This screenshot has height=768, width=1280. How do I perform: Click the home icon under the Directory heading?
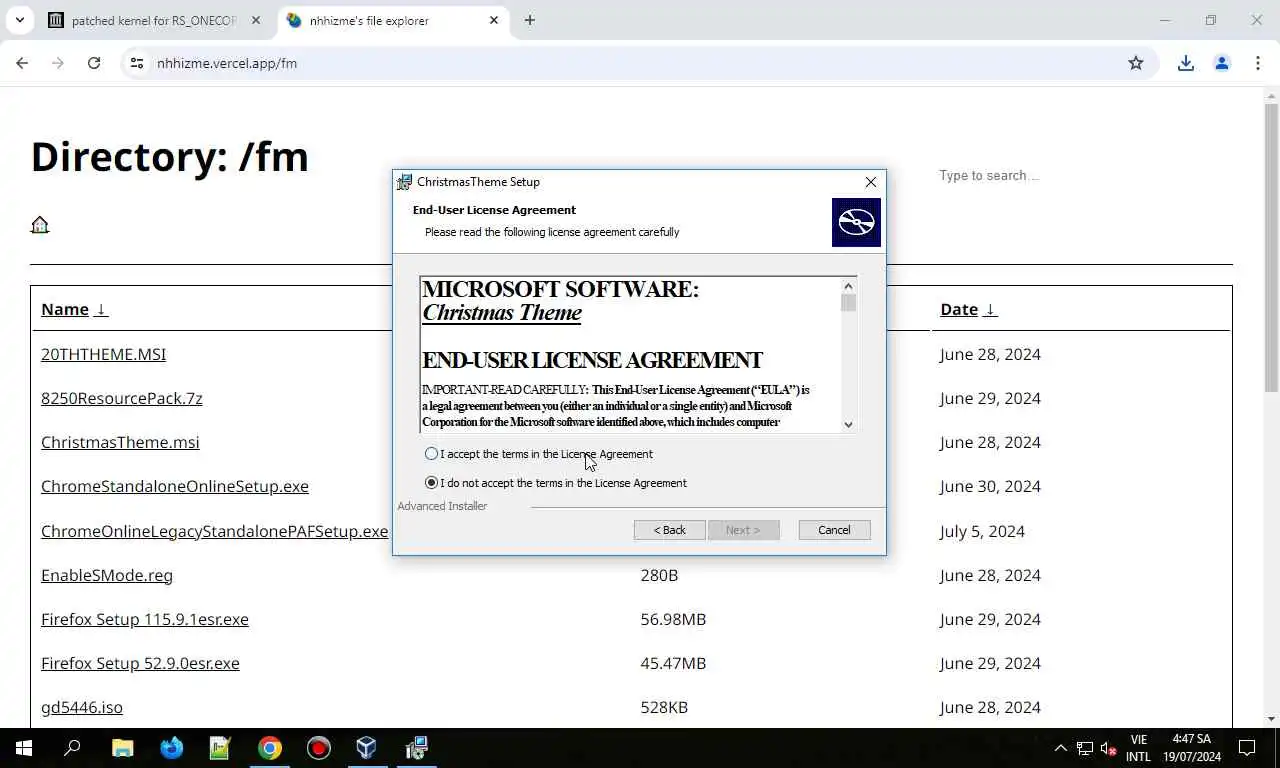[40, 225]
